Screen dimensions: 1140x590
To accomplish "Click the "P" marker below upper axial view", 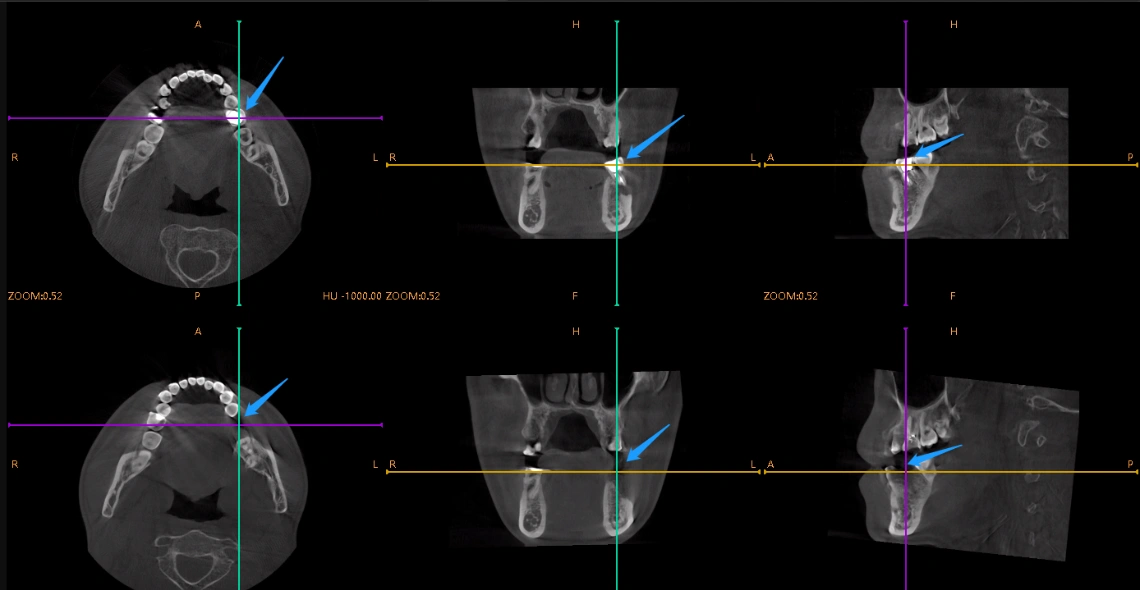I will tap(198, 296).
